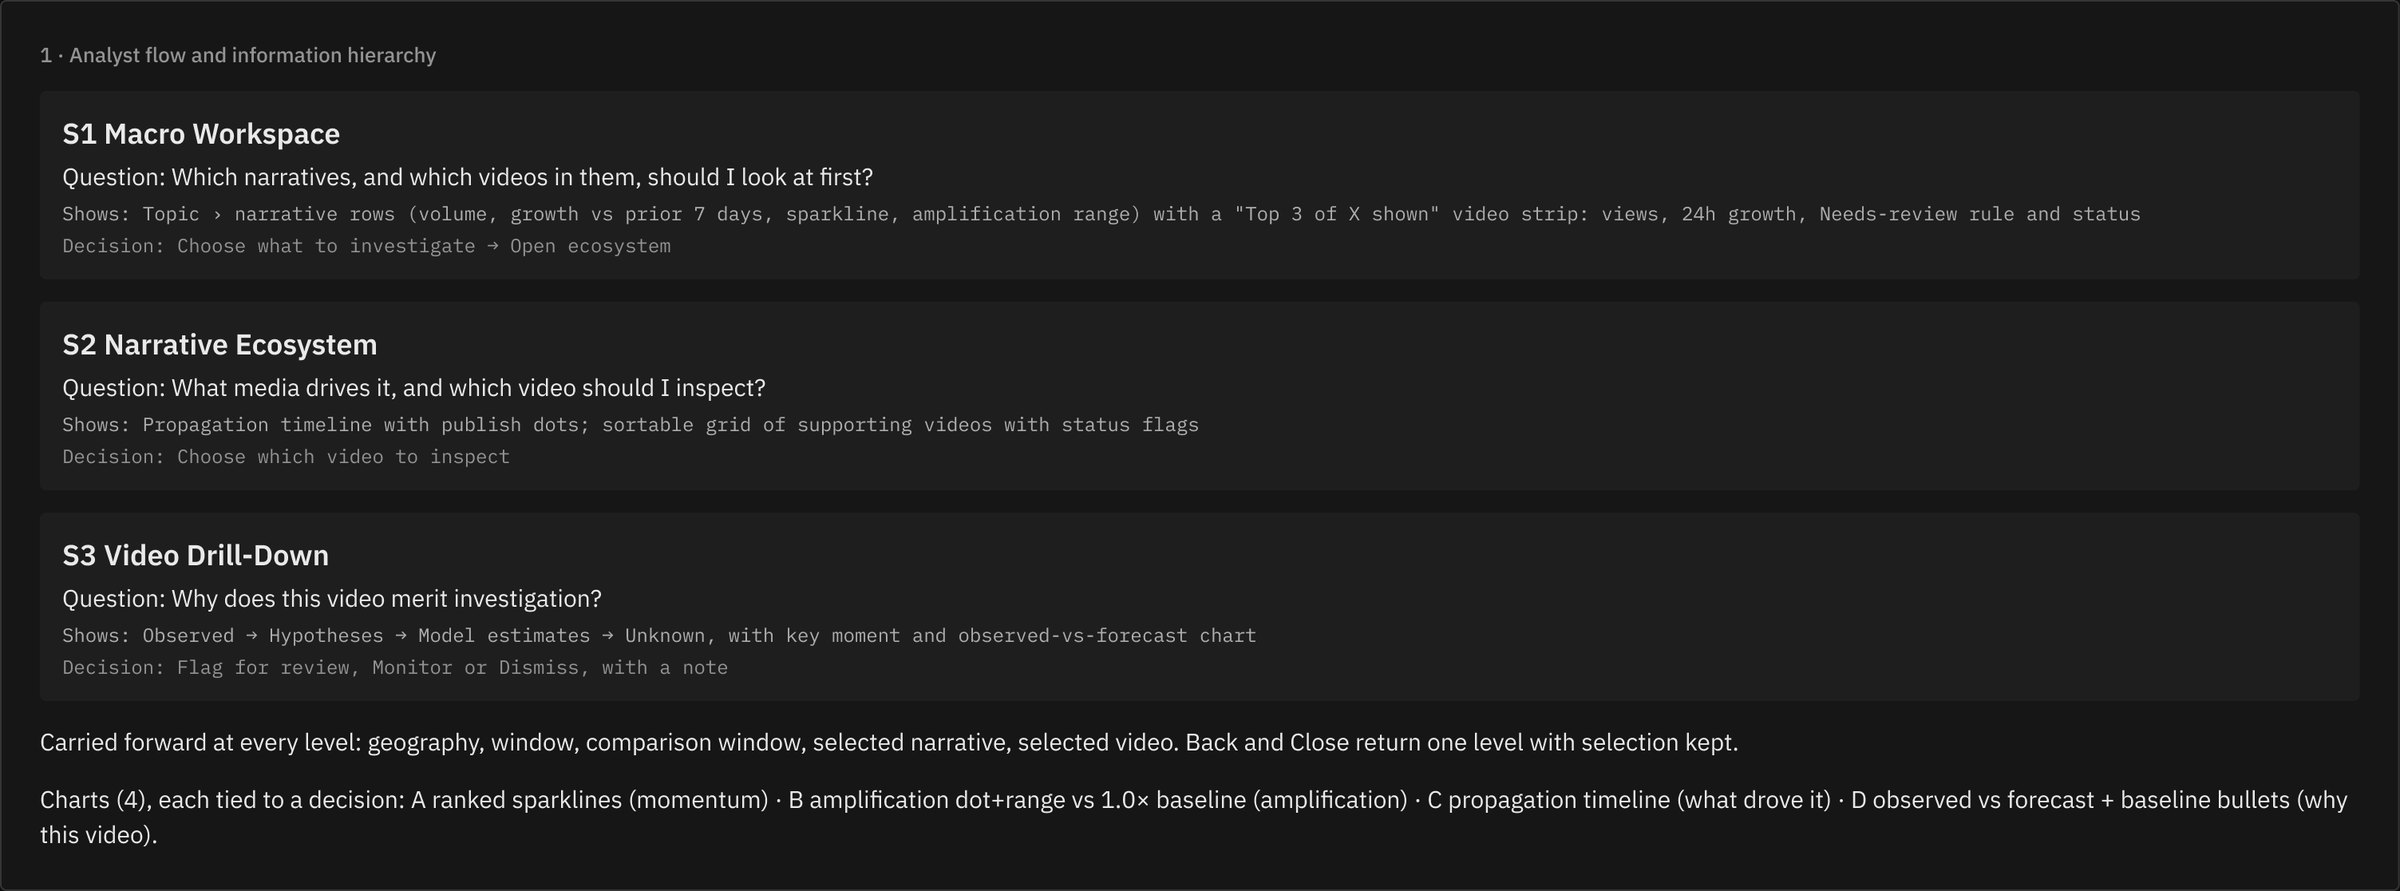Click the text "this video)." at the paragraph end

[99, 835]
